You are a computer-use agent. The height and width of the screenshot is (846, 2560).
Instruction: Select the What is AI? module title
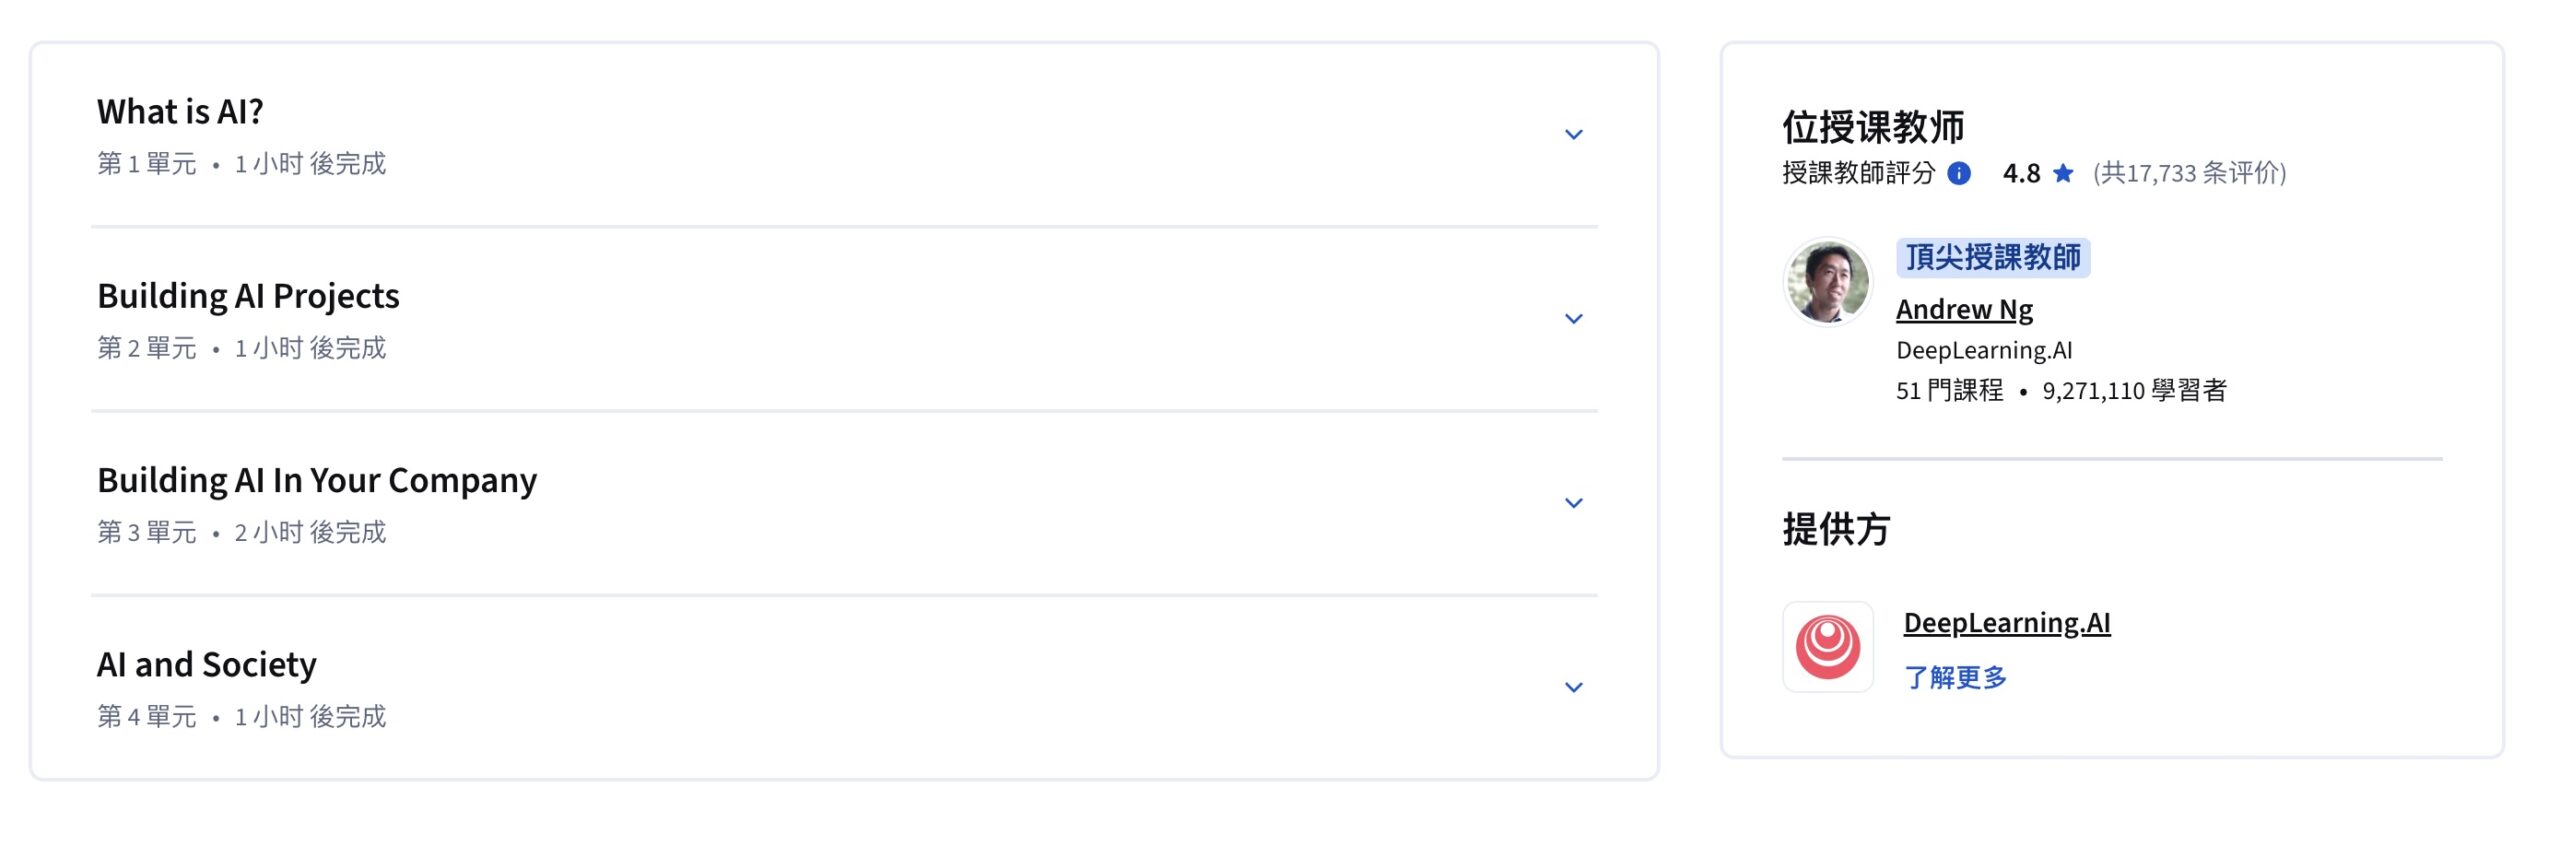coord(180,112)
